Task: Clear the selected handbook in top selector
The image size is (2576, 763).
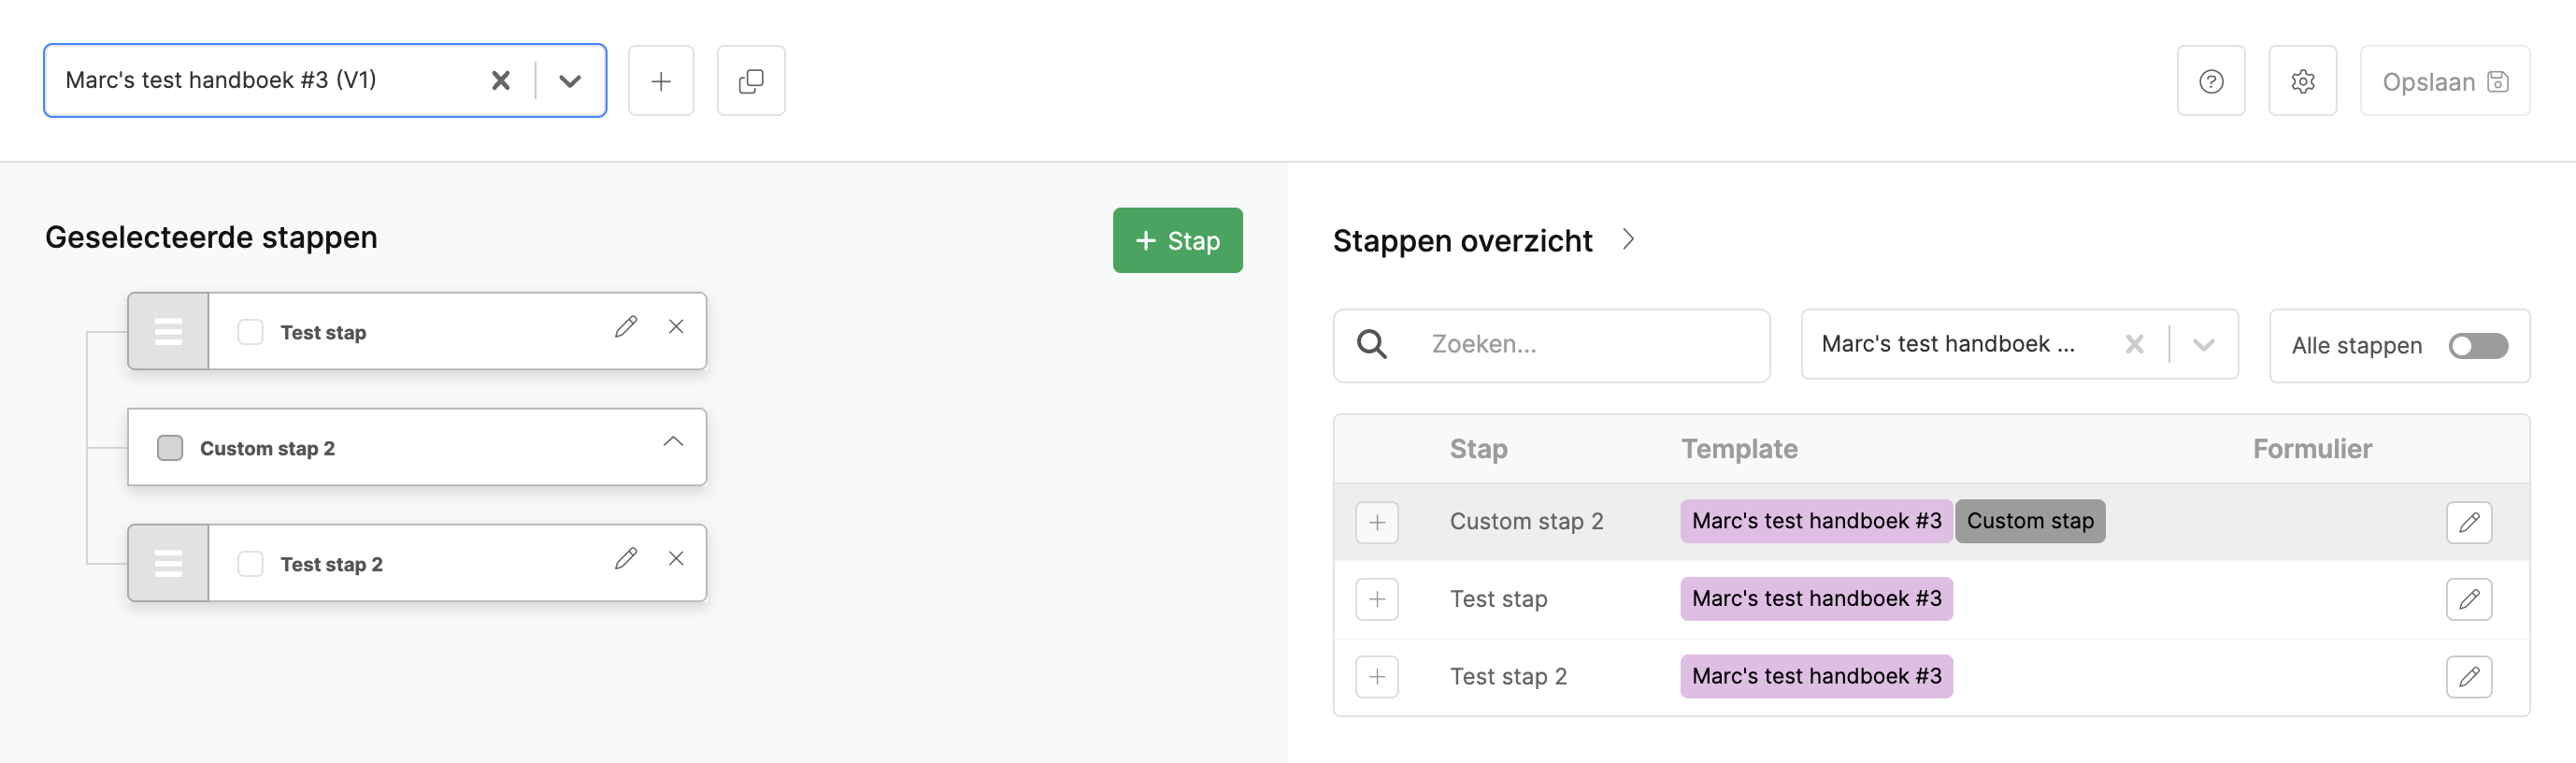Action: pyautogui.click(x=501, y=81)
